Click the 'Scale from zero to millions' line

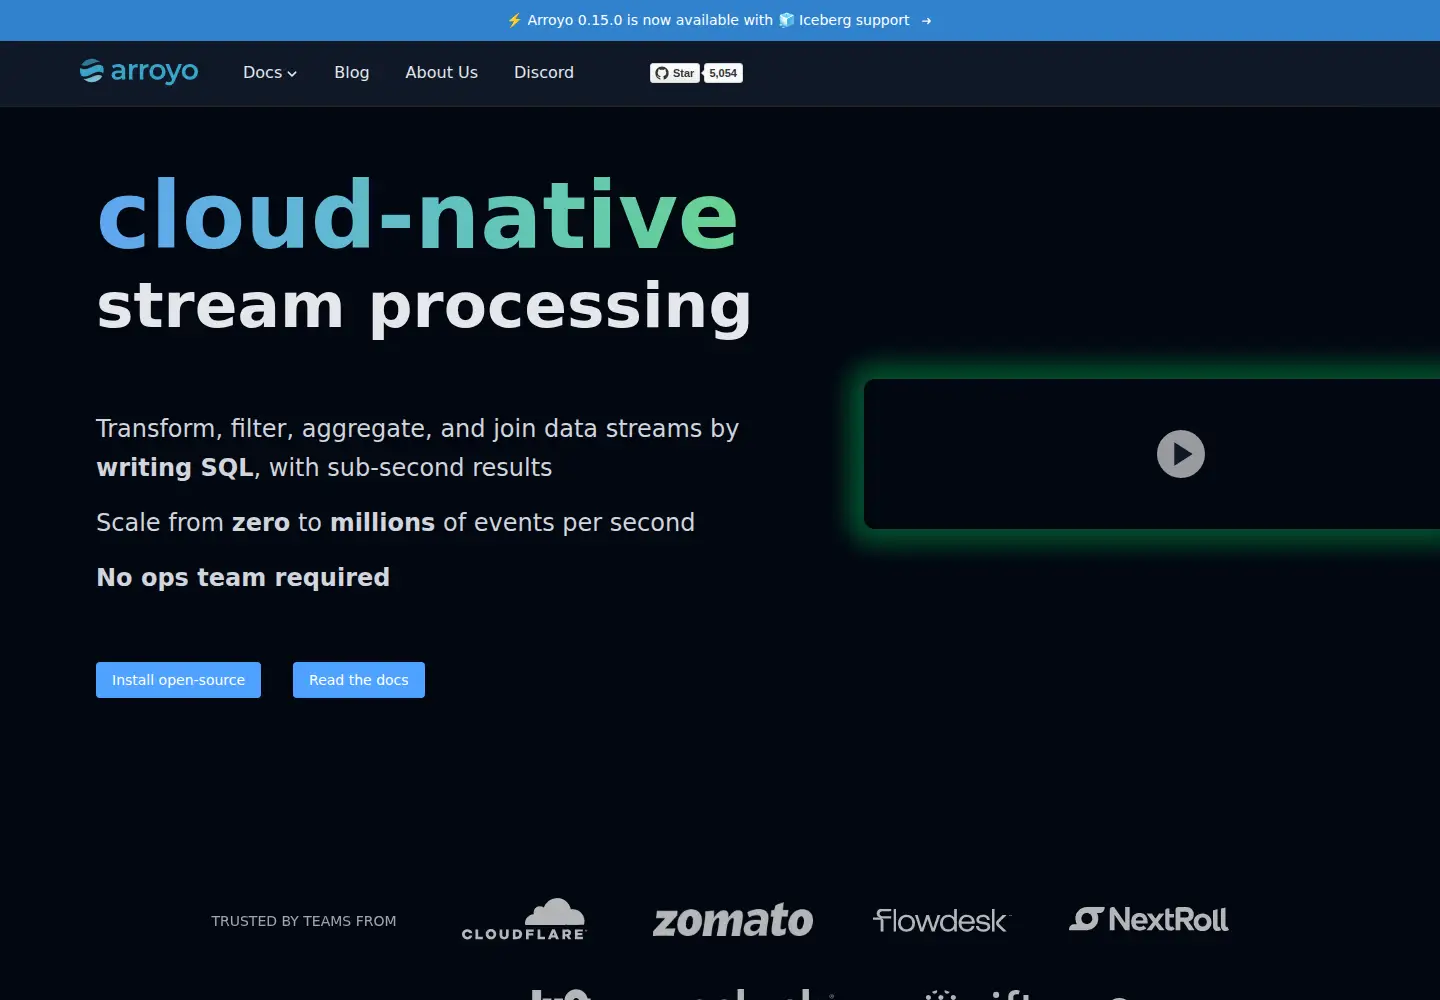coord(395,522)
